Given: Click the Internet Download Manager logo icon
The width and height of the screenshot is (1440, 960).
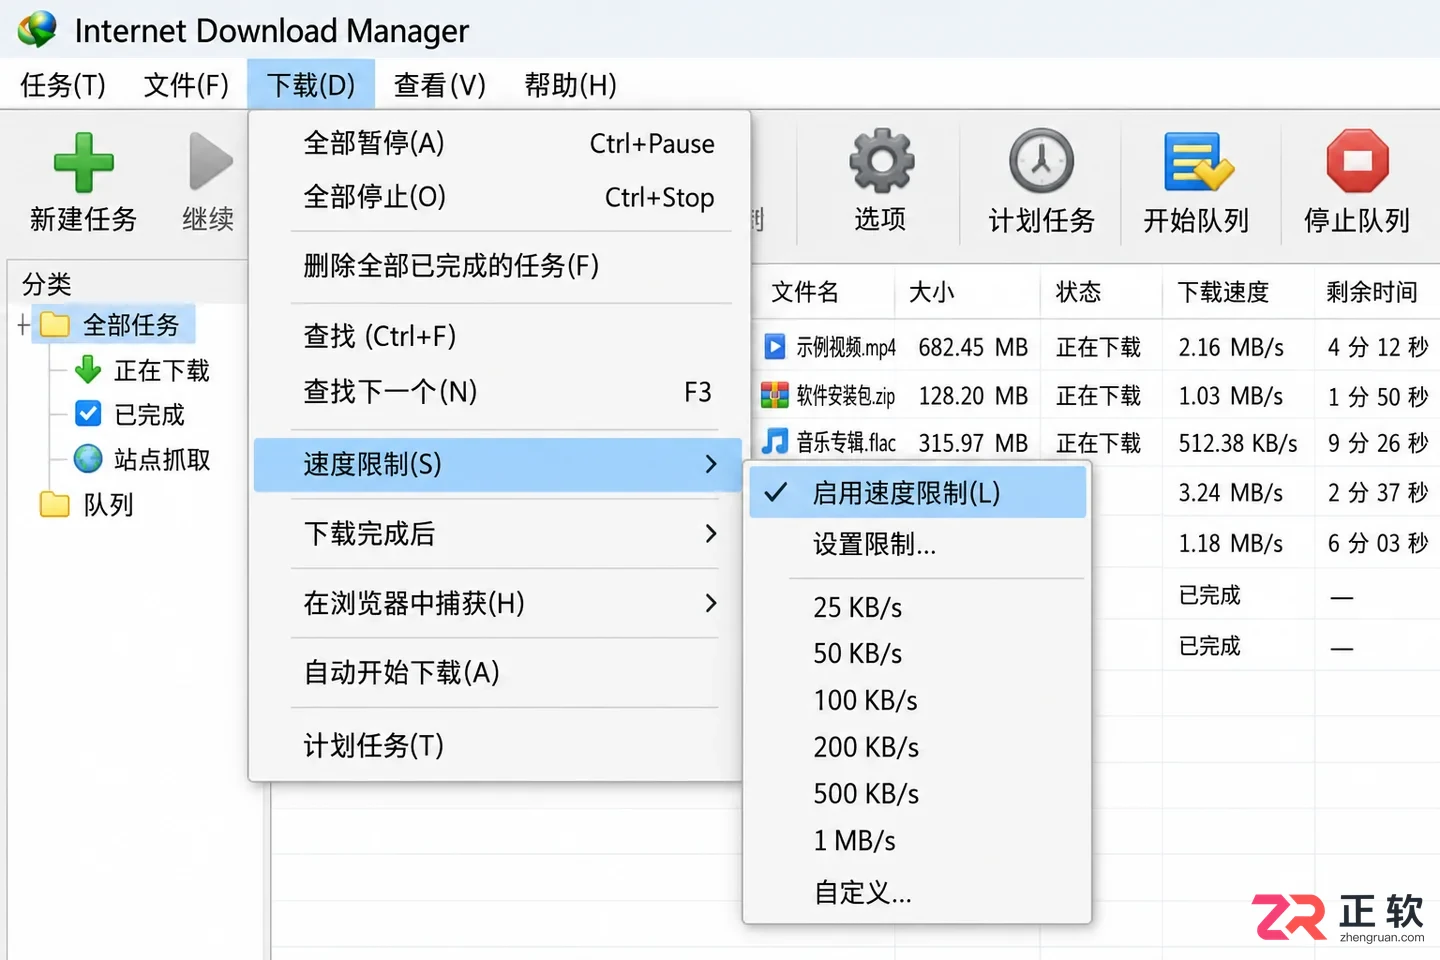Looking at the screenshot, I should pos(38,29).
